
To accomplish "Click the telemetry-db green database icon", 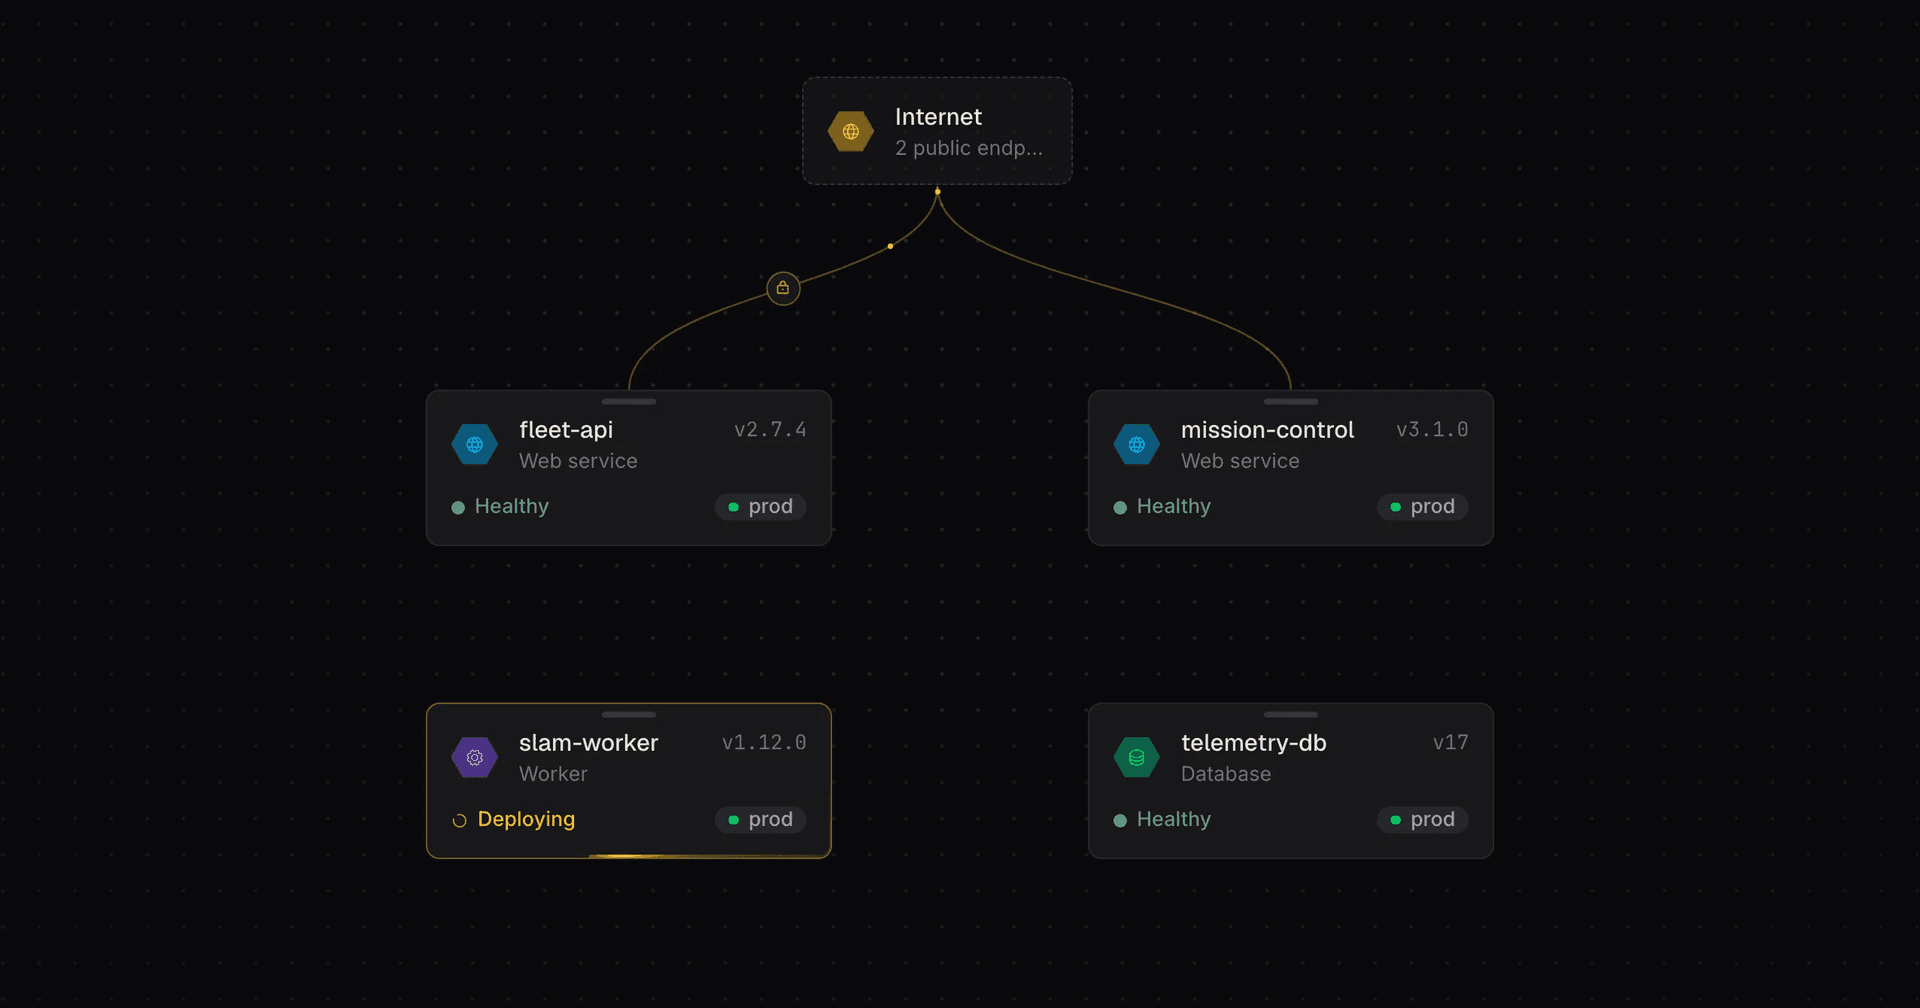I will 1137,757.
